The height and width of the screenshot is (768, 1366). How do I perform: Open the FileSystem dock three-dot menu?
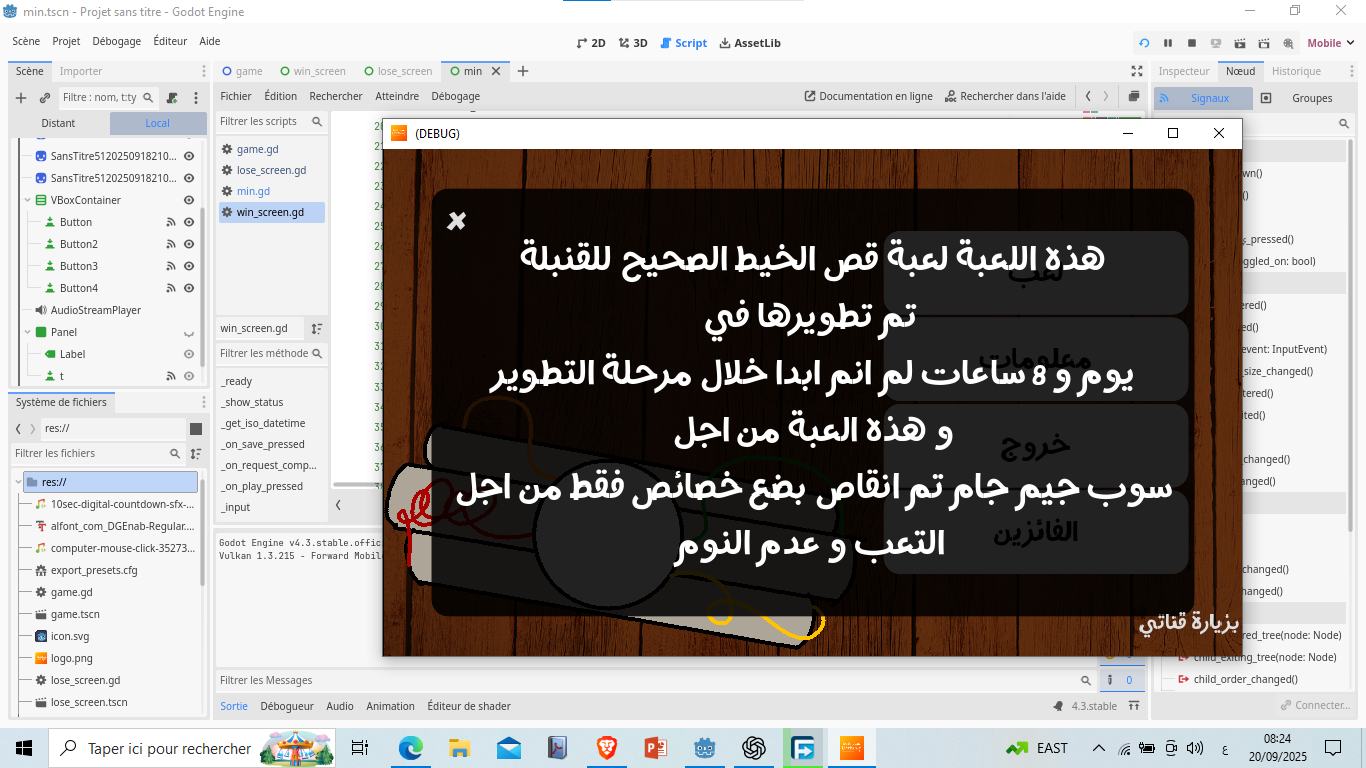click(x=204, y=402)
